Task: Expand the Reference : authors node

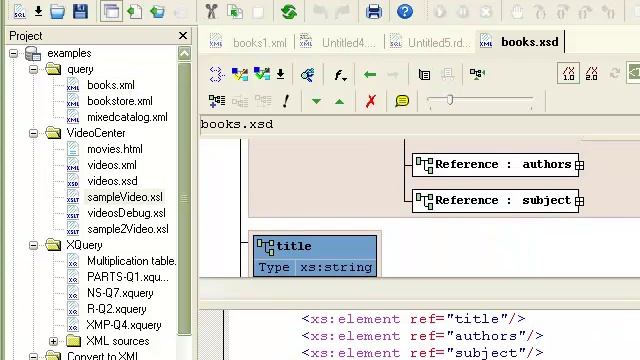Action: tap(579, 165)
